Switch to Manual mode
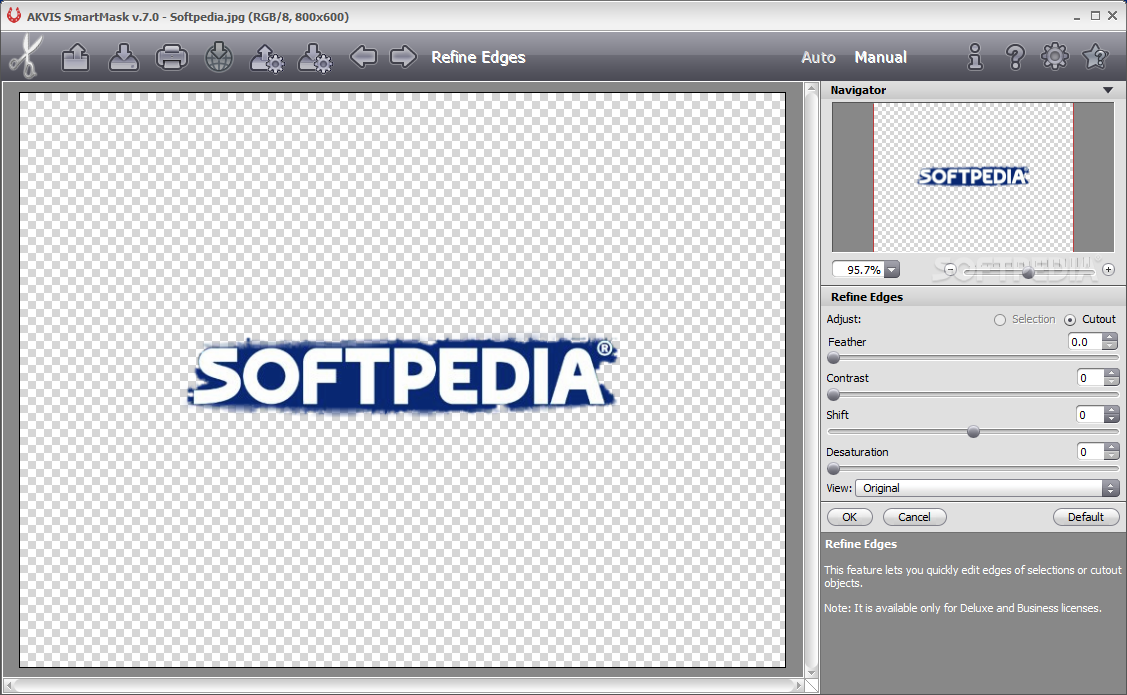This screenshot has height=695, width=1127. pos(880,57)
